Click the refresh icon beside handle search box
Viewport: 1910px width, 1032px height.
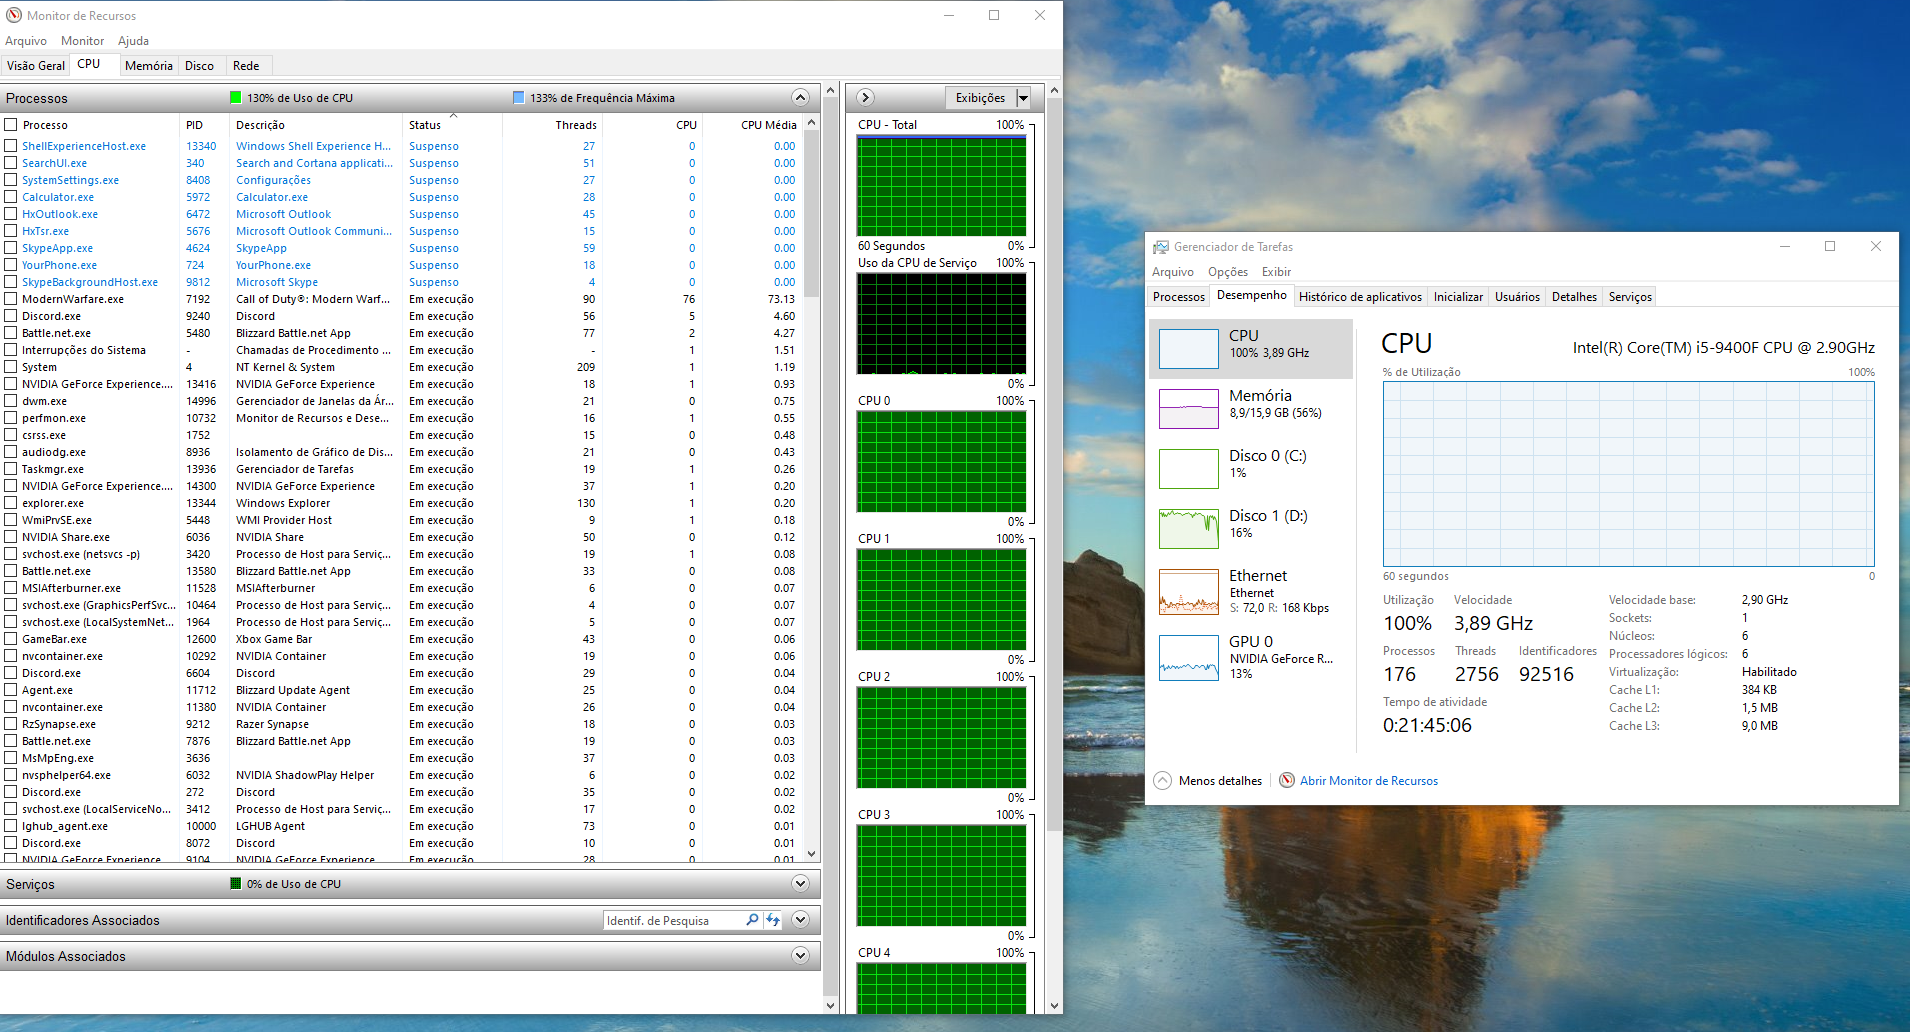[x=773, y=920]
